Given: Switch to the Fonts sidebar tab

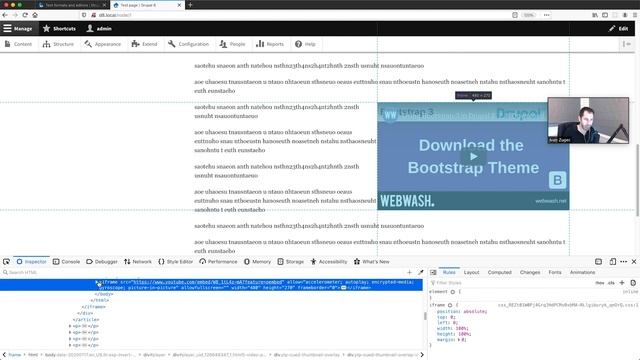Looking at the screenshot, I should pyautogui.click(x=555, y=272).
